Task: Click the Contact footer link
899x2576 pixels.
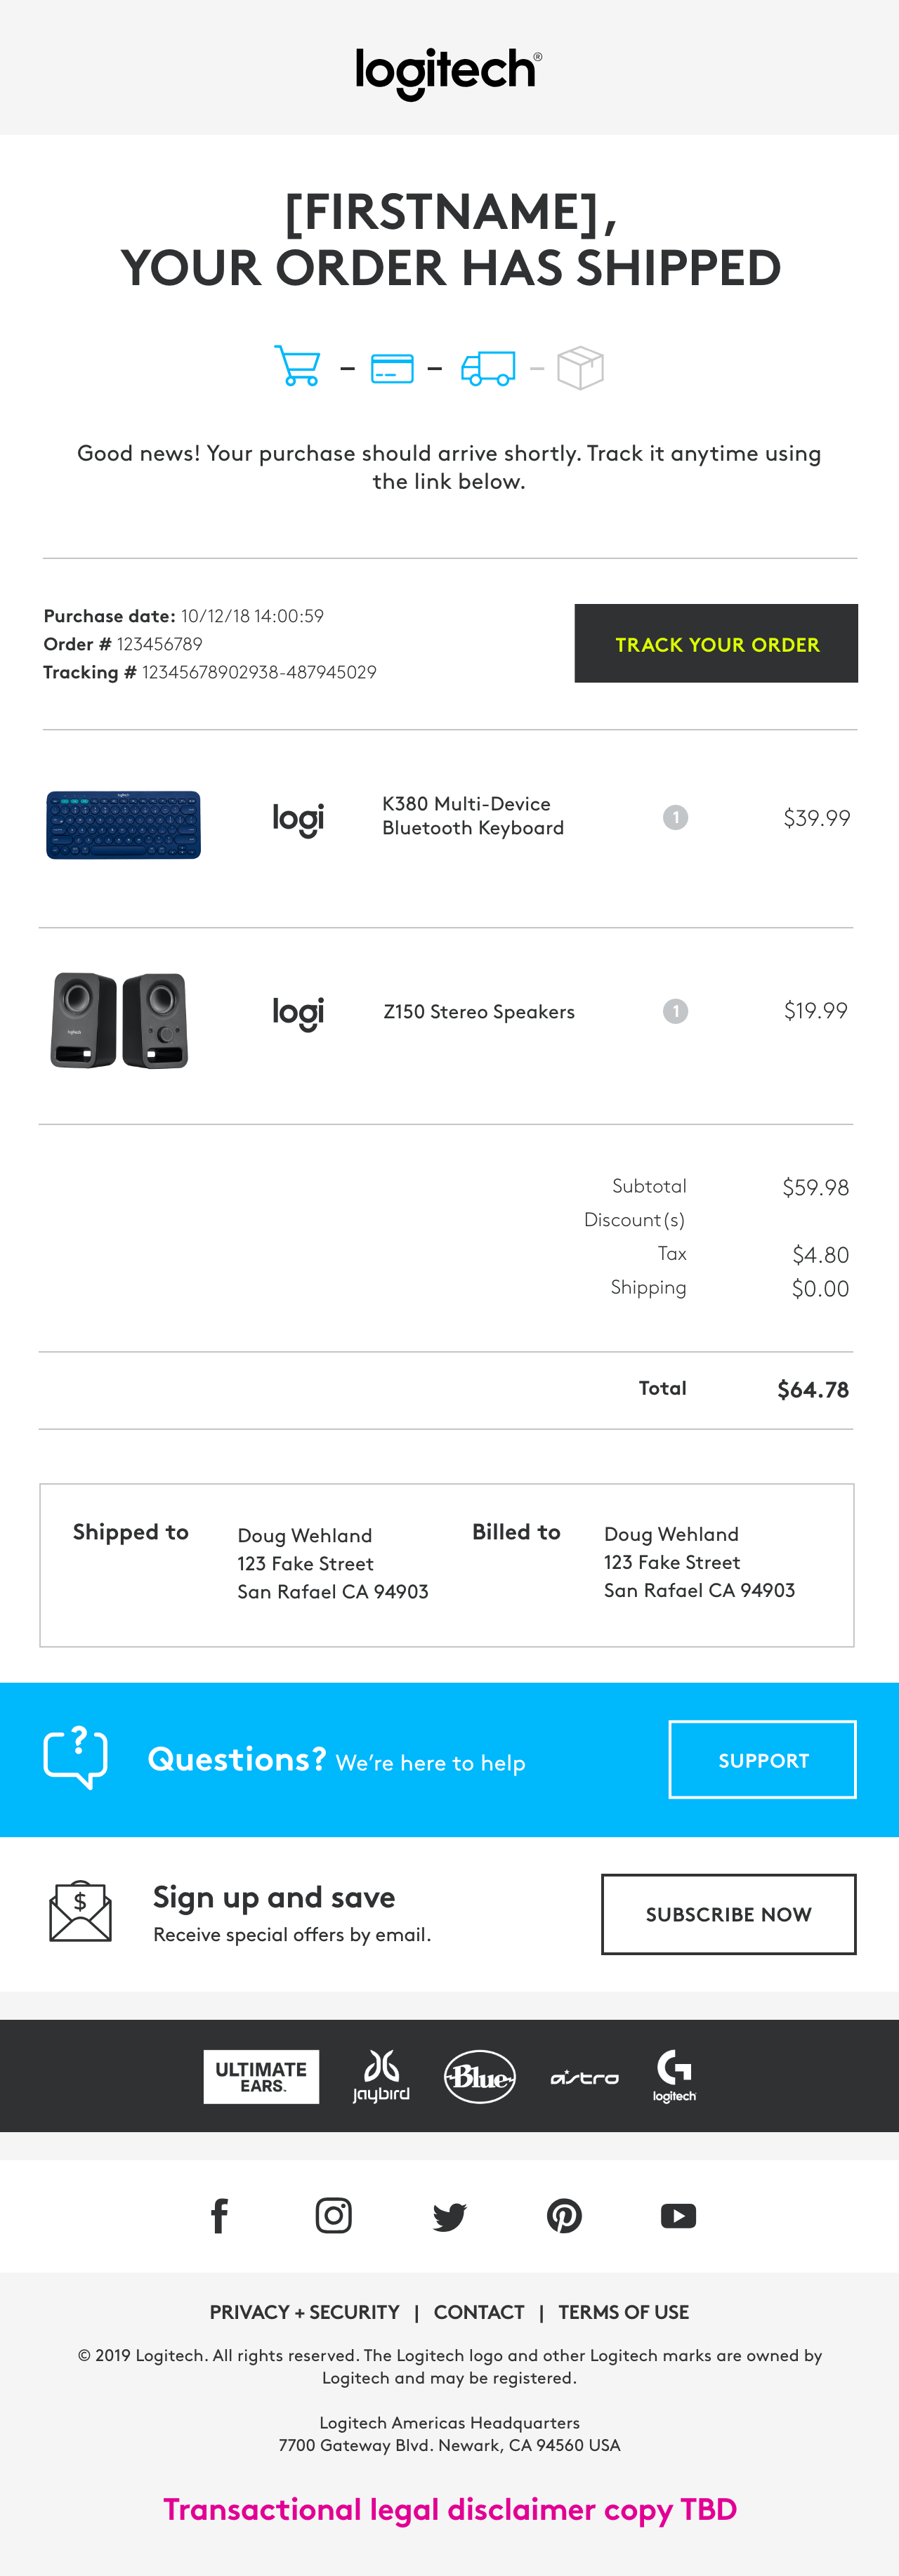Action: 478,2312
